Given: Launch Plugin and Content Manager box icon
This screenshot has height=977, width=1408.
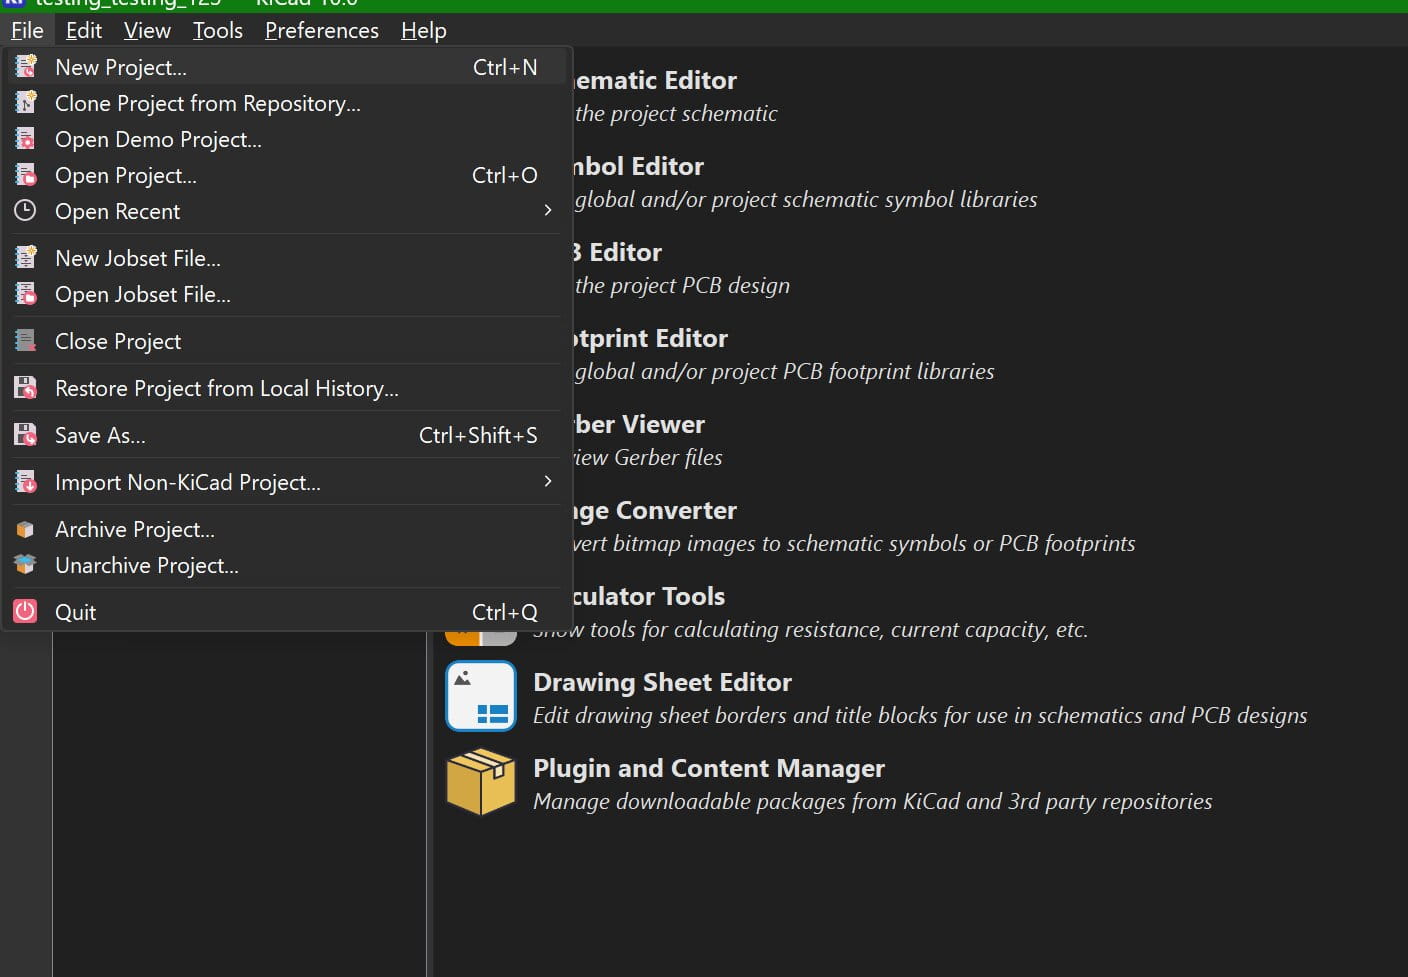Looking at the screenshot, I should tap(481, 782).
